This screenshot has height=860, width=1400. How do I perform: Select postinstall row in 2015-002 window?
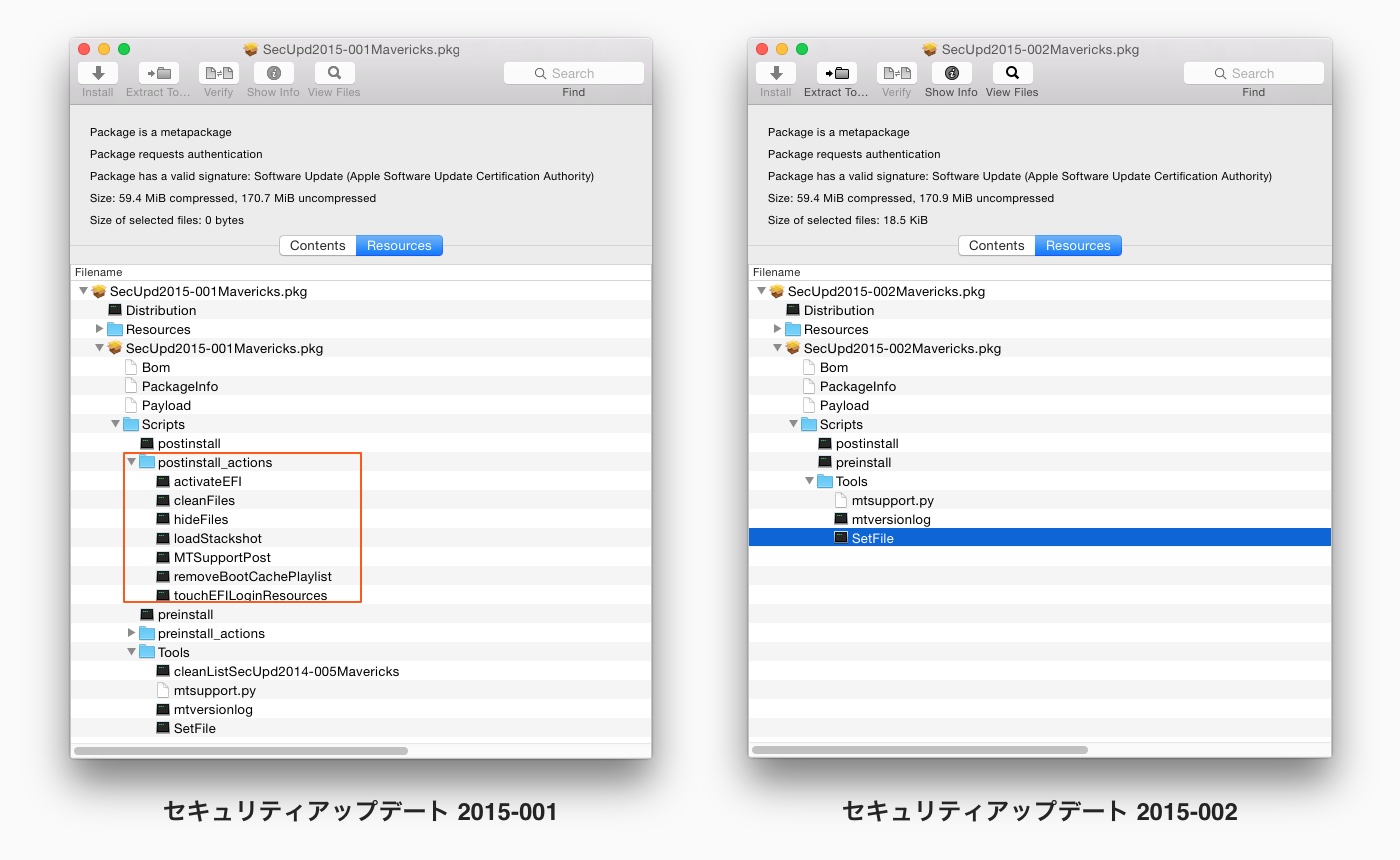[x=1040, y=443]
